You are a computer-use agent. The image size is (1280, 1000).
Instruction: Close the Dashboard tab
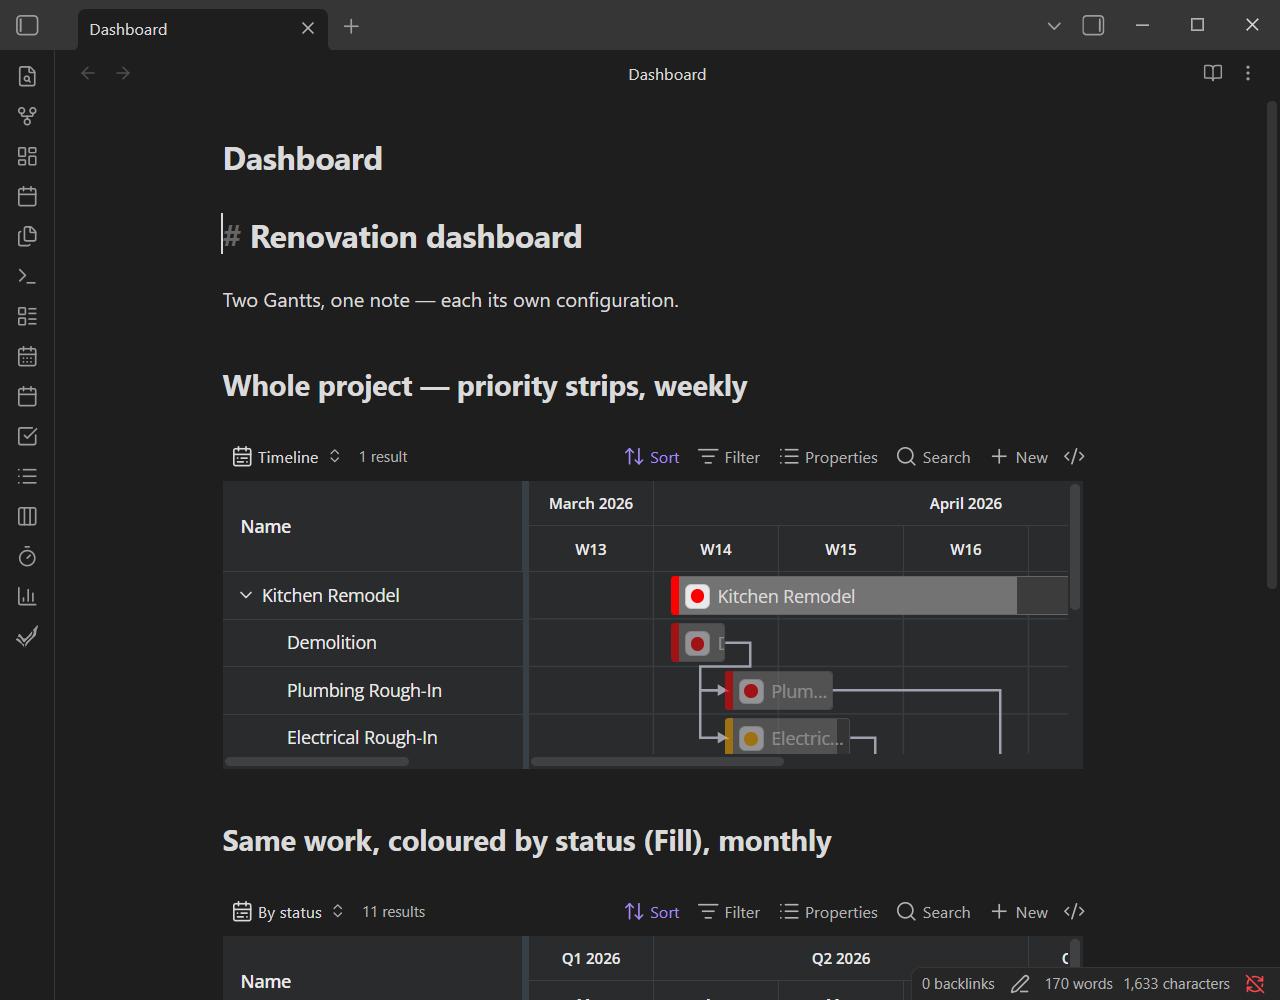(x=308, y=29)
